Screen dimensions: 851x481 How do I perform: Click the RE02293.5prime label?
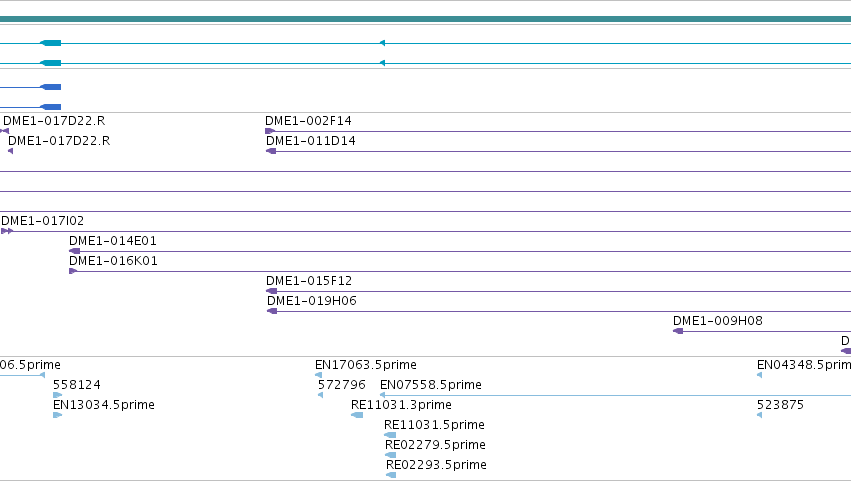(436, 465)
